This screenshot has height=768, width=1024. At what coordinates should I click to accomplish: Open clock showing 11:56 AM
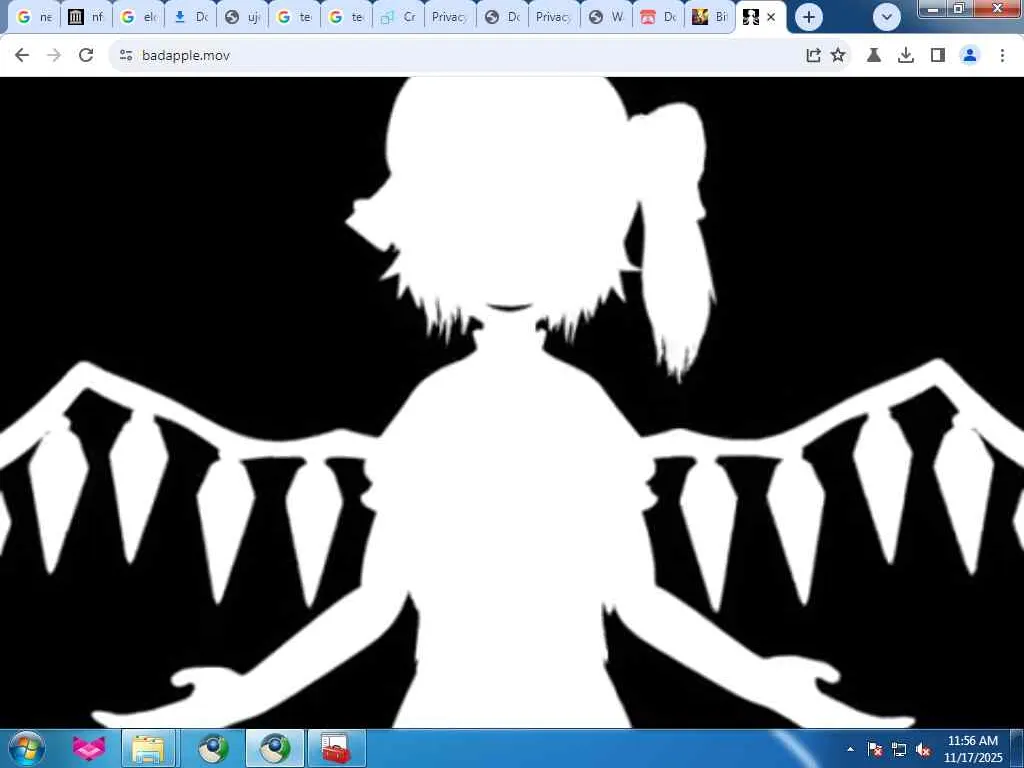[x=972, y=748]
